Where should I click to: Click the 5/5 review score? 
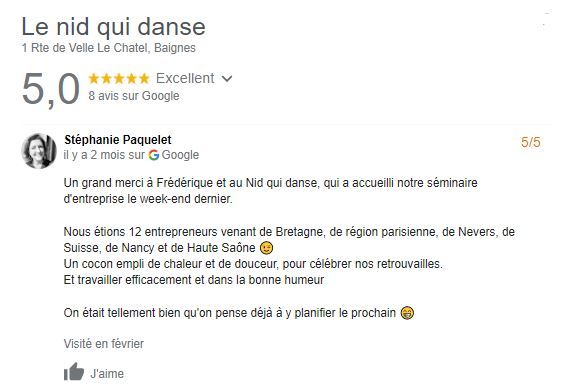(x=530, y=142)
